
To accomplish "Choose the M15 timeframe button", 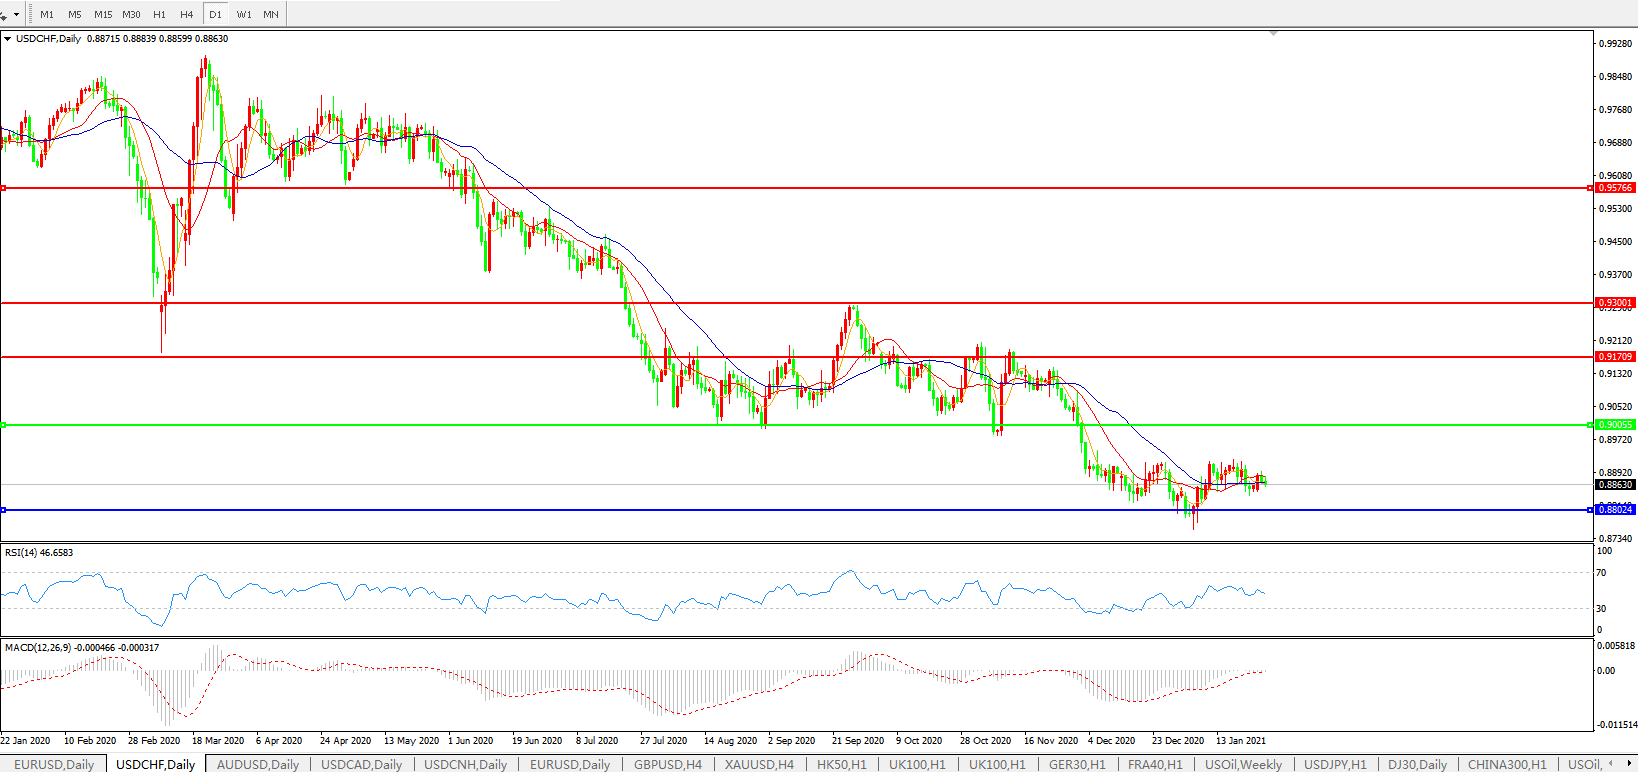I will coord(103,15).
